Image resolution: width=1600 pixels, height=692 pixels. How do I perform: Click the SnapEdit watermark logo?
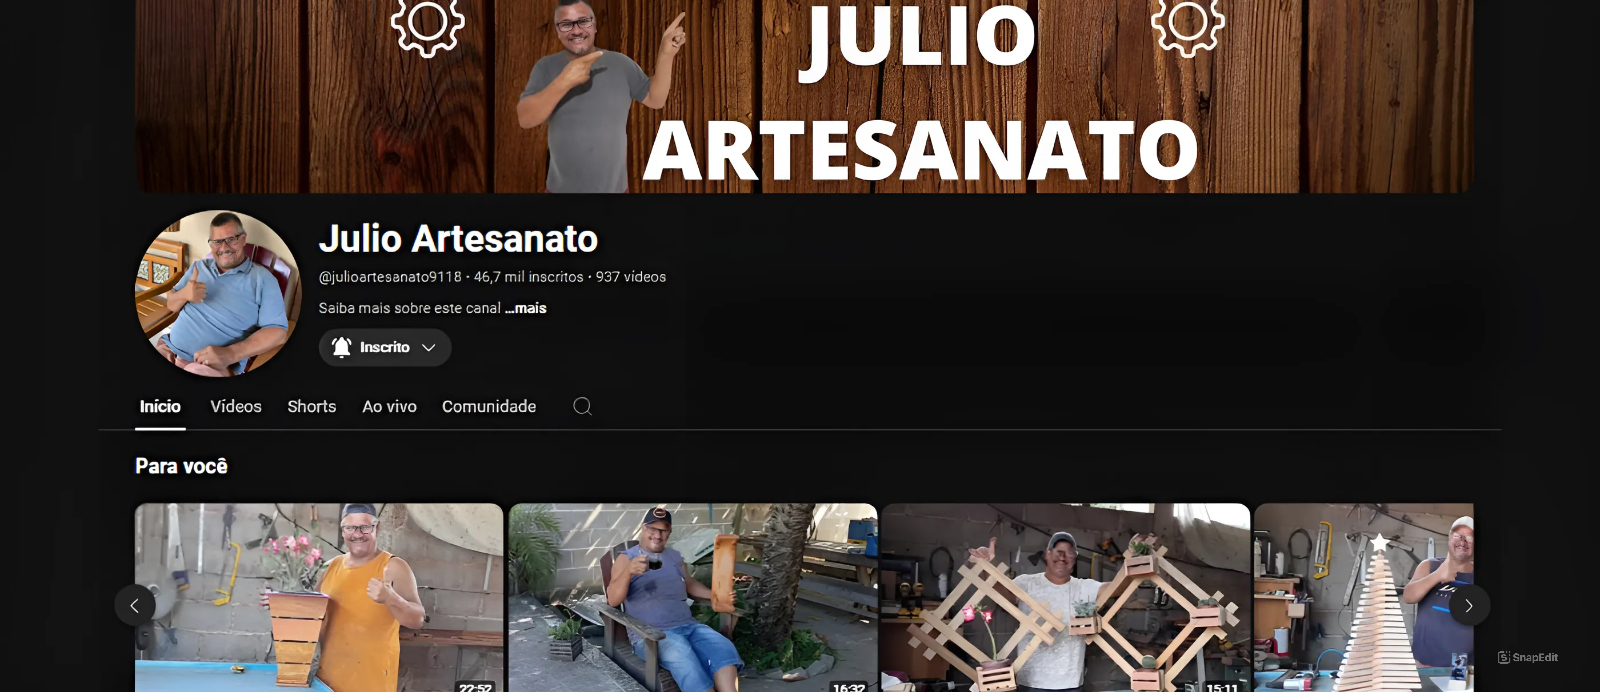point(1527,657)
